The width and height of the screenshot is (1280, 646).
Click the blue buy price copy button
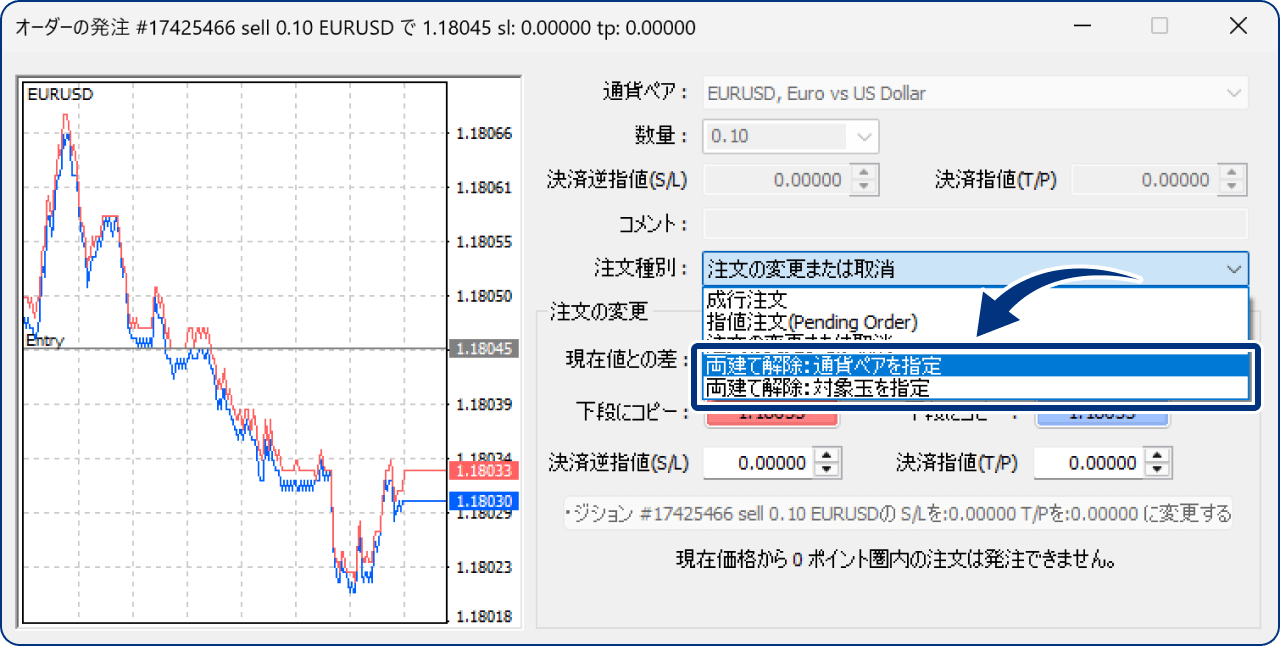tap(1103, 413)
